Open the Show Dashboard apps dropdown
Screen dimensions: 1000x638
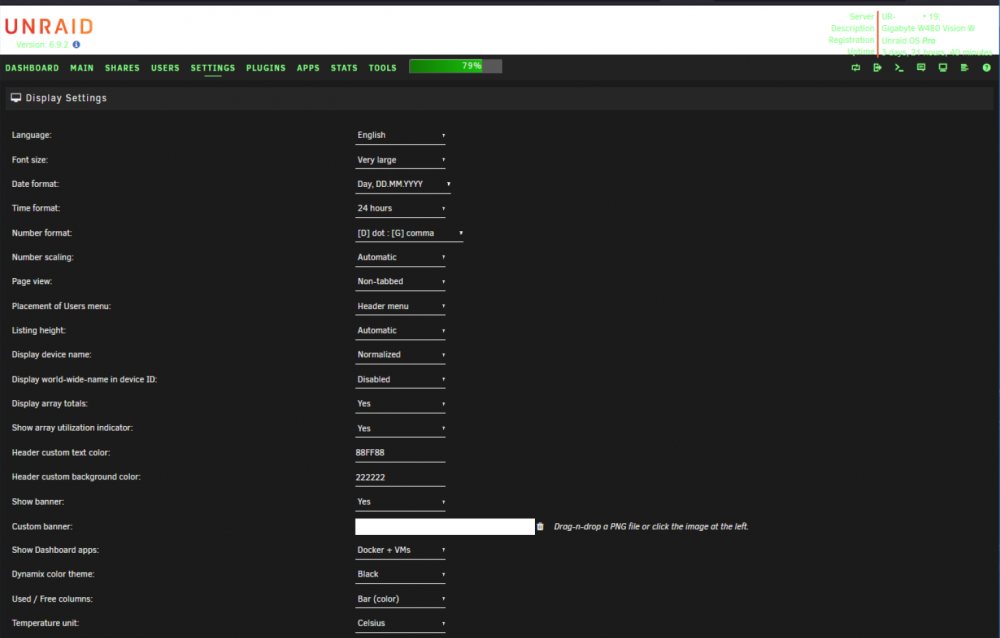tap(401, 550)
